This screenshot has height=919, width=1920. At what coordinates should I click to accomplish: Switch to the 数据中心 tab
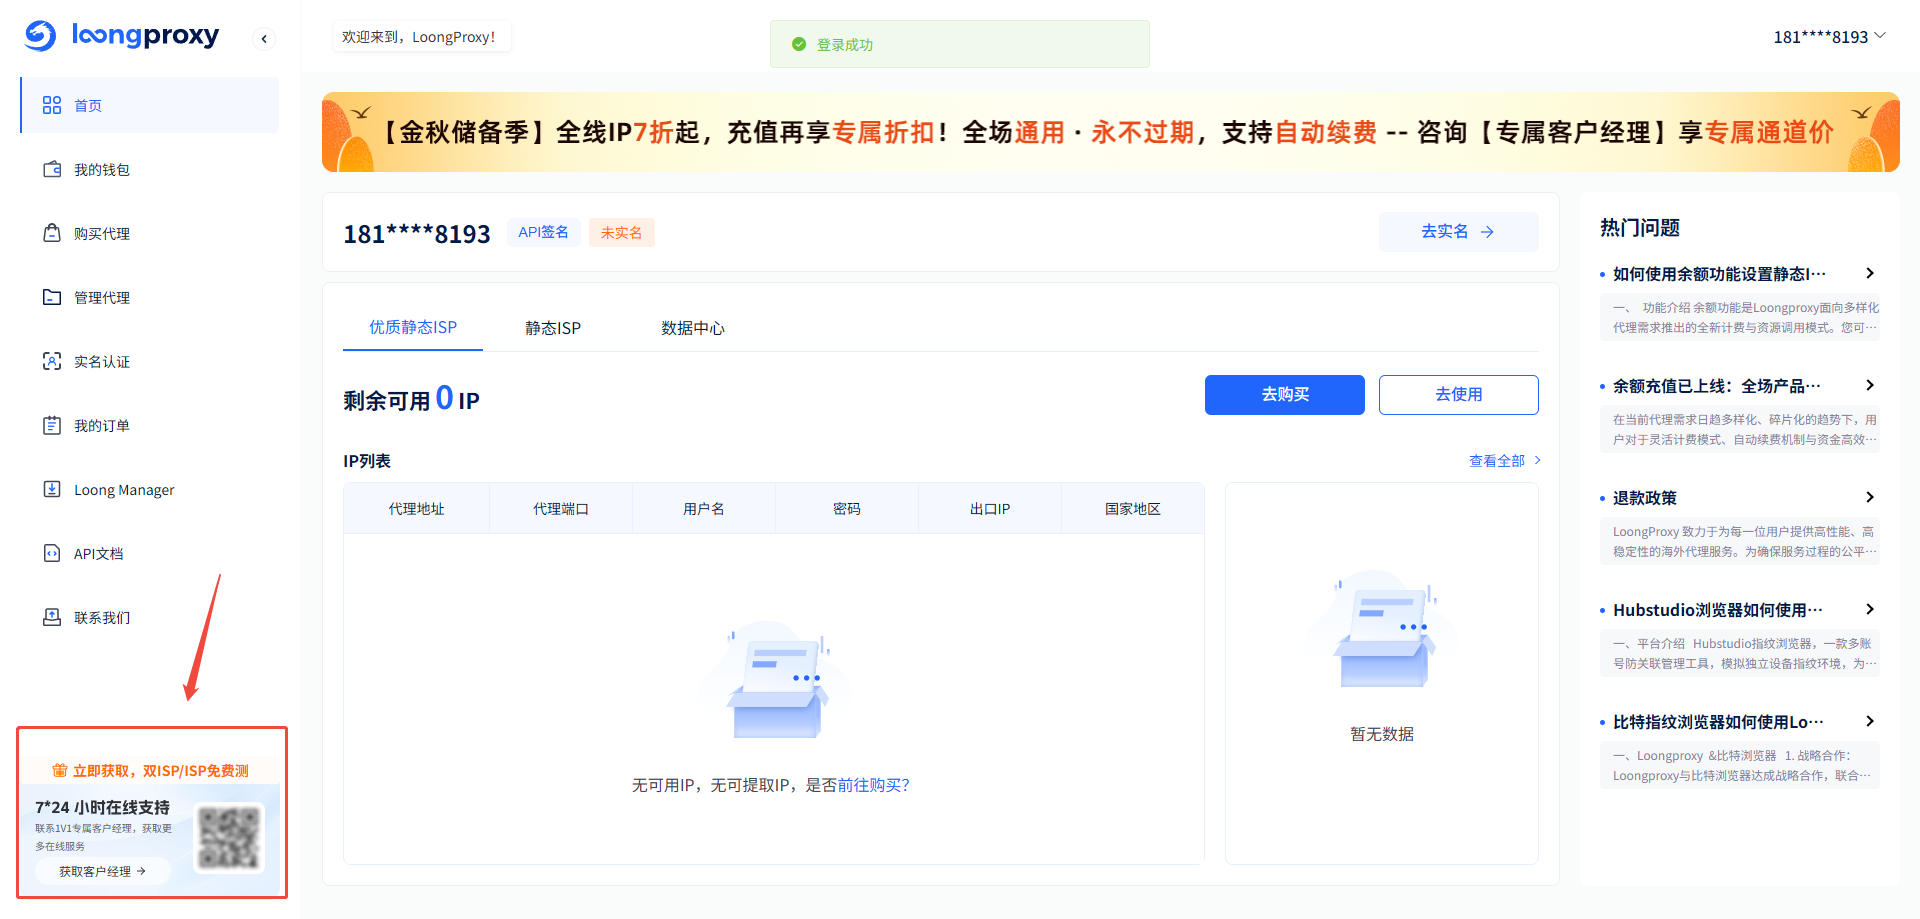692,328
